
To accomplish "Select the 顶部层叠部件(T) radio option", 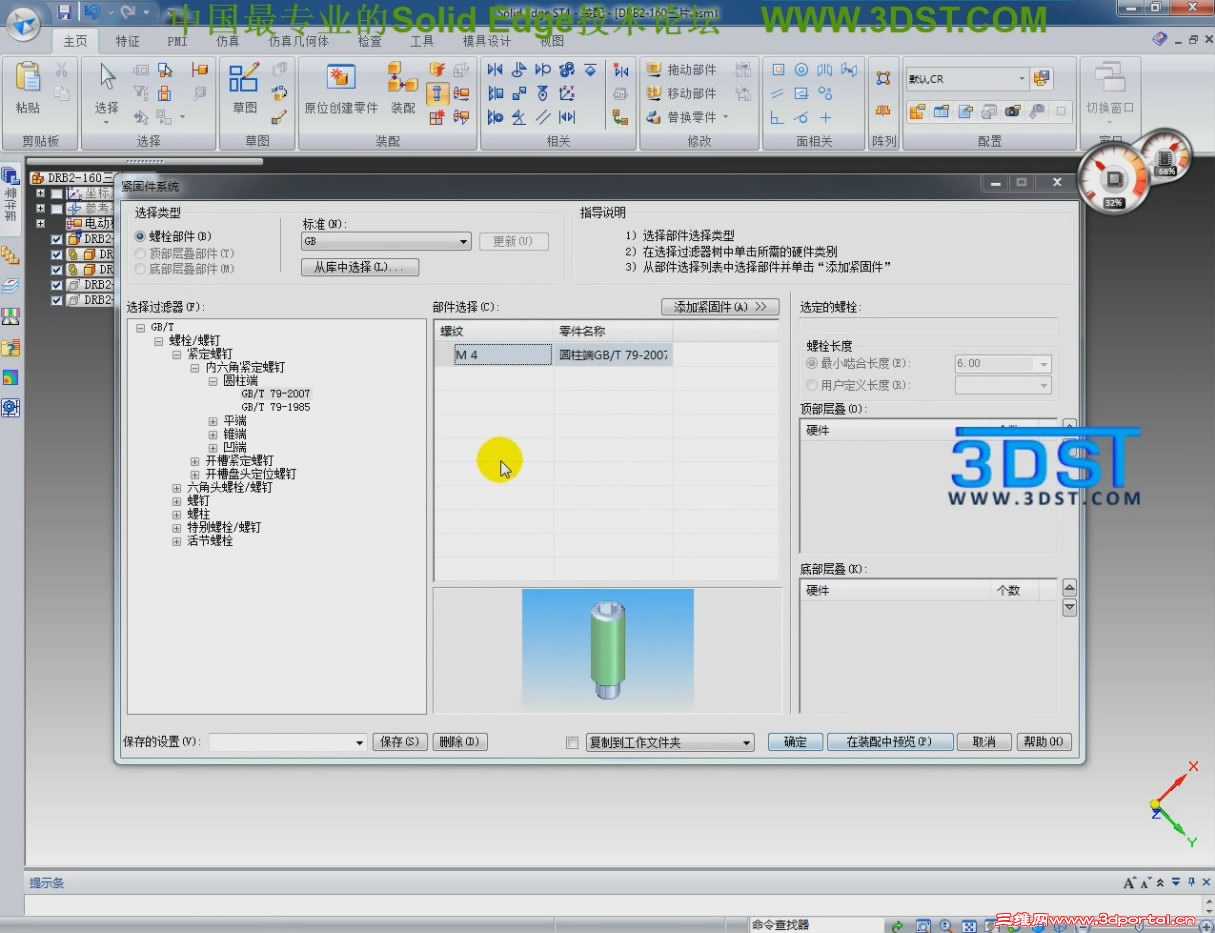I will tap(141, 253).
